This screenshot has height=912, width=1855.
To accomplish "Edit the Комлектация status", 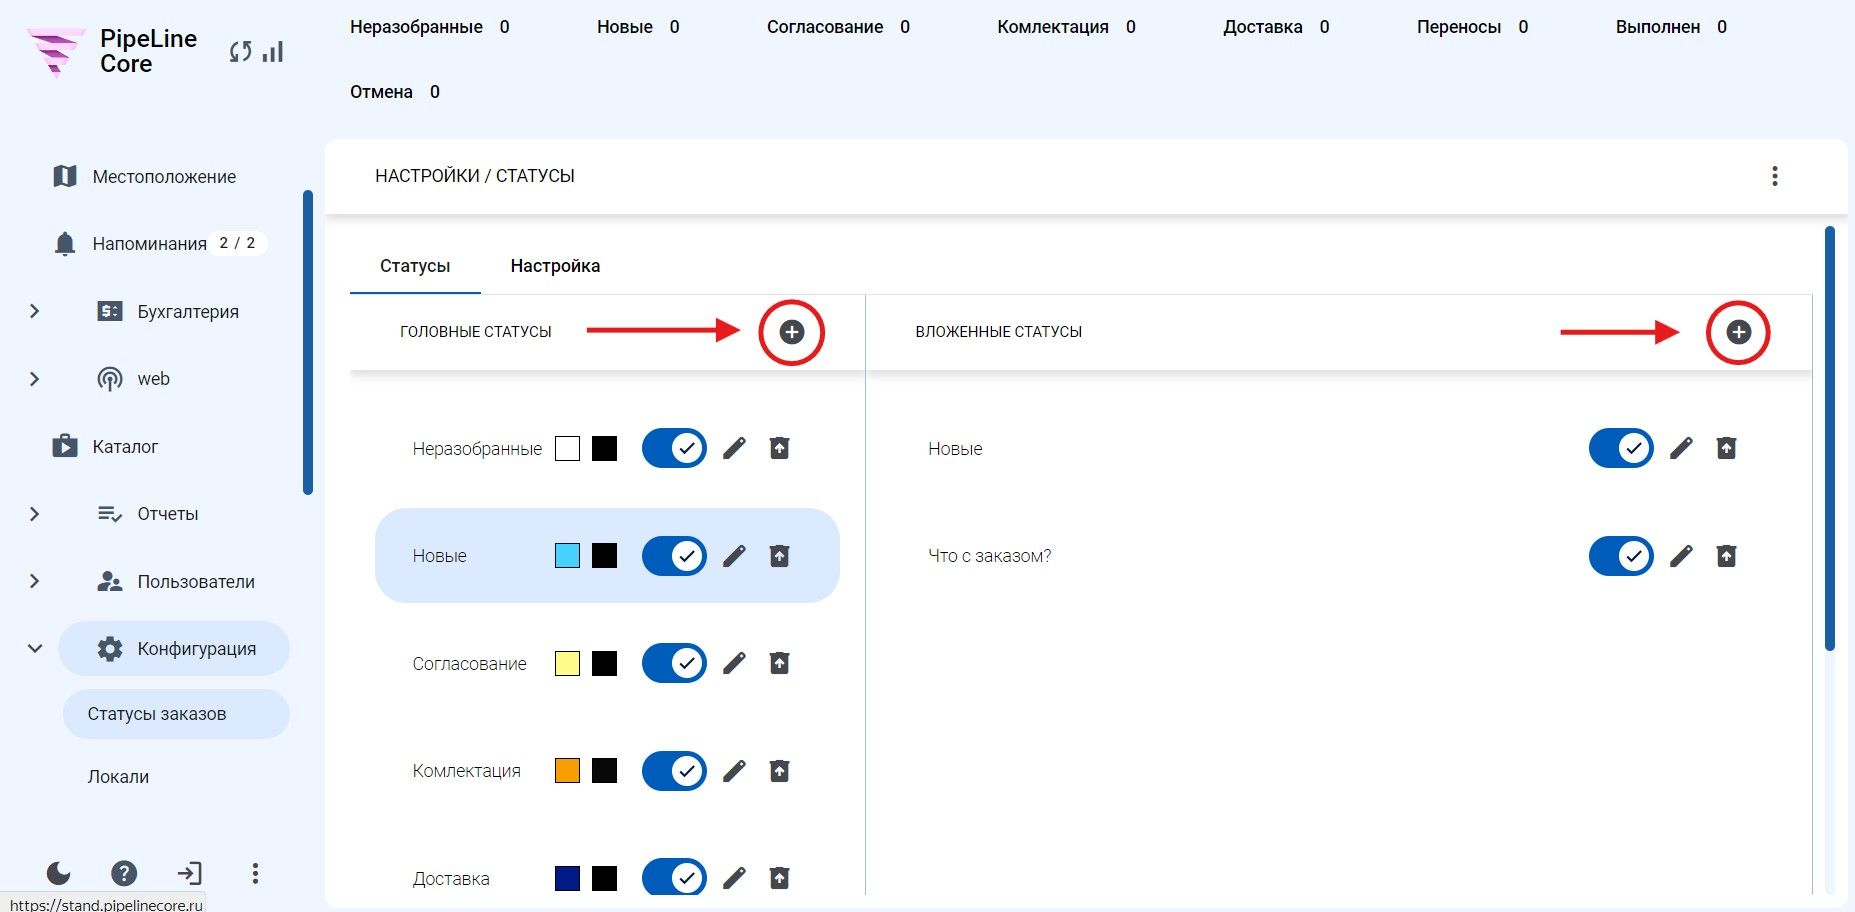I will pos(734,771).
